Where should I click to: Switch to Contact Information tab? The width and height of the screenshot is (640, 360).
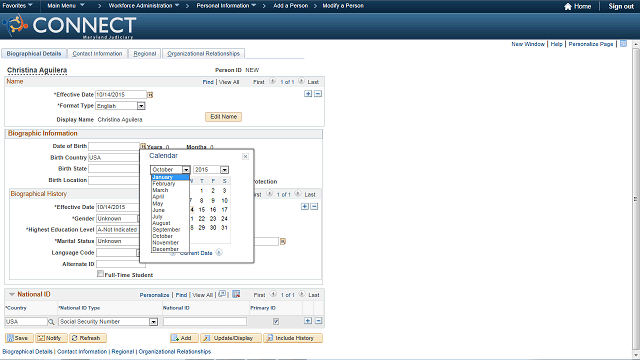pos(97,53)
